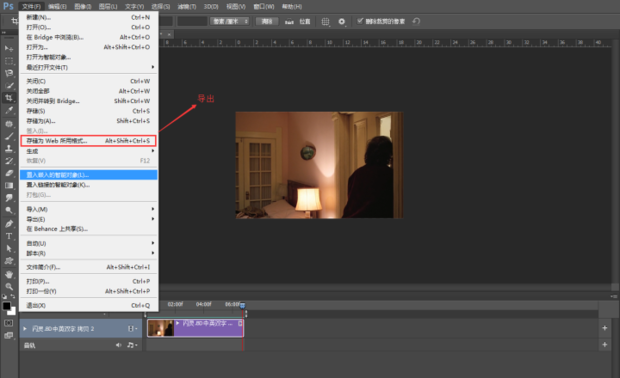Select the Pen tool
Screen dimensions: 620x378
tap(9, 224)
